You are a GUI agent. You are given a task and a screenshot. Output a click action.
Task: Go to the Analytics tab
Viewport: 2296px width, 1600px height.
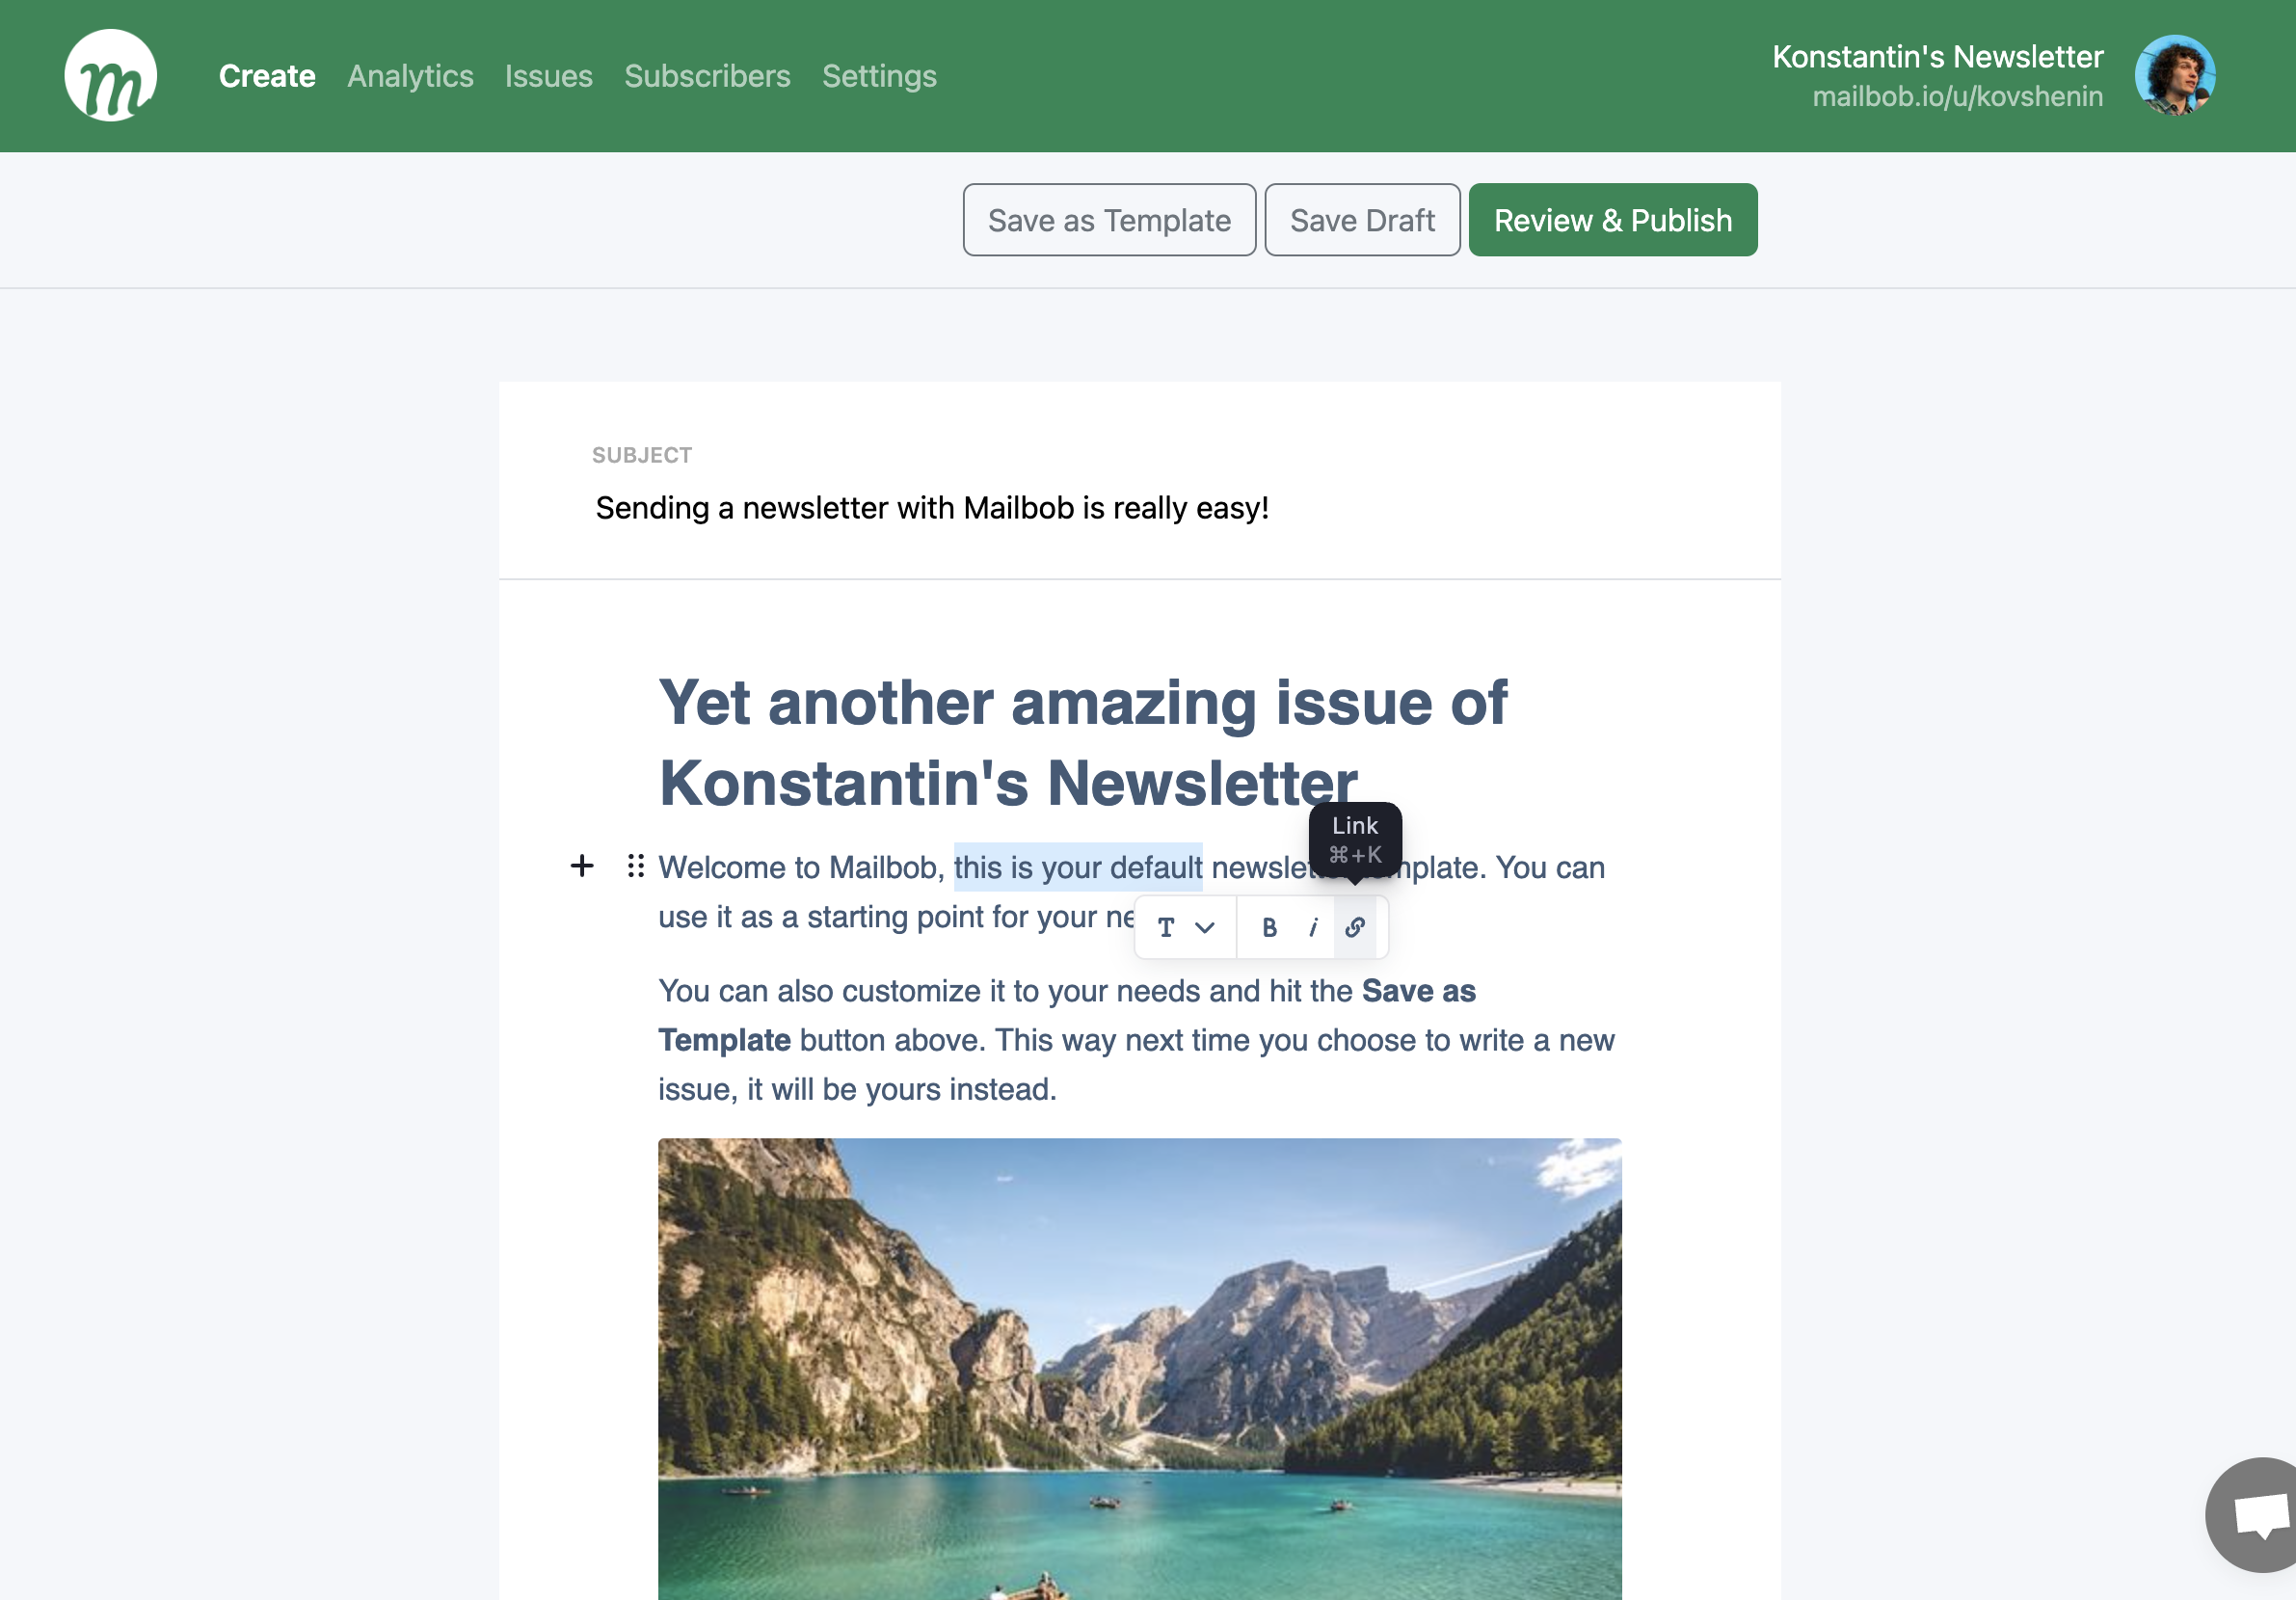pyautogui.click(x=410, y=76)
